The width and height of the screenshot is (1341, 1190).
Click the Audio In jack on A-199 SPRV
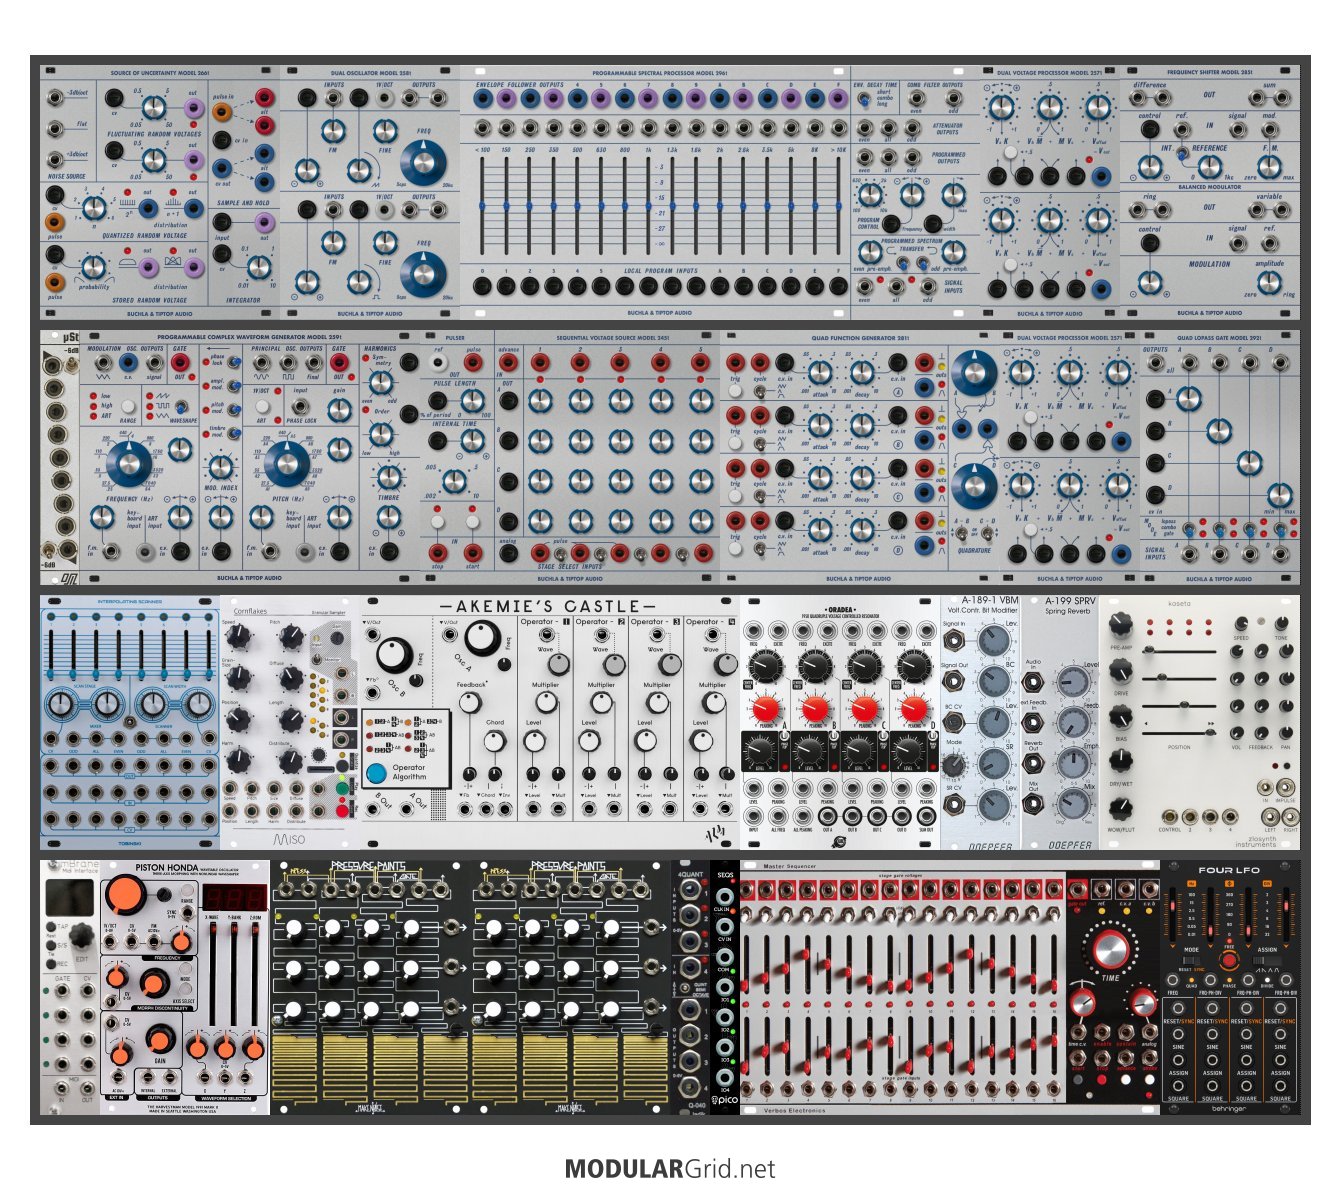pos(1034,682)
